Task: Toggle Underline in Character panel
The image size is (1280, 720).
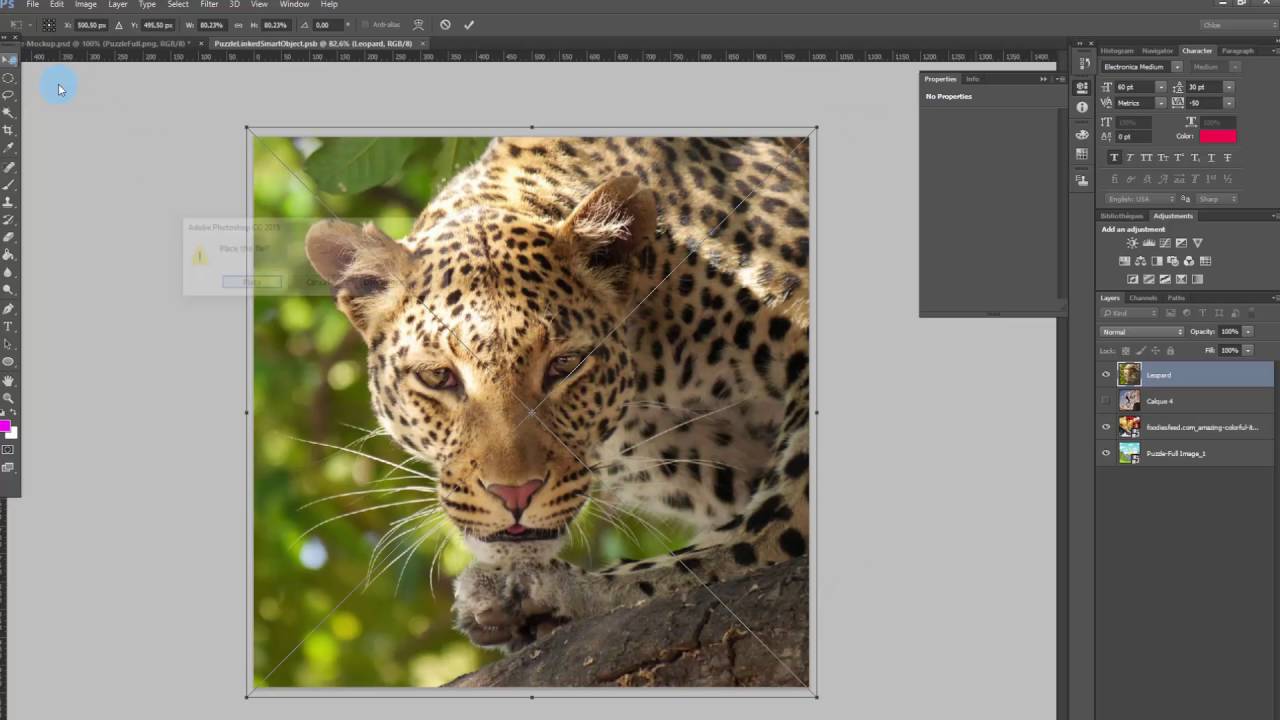Action: click(x=1211, y=157)
